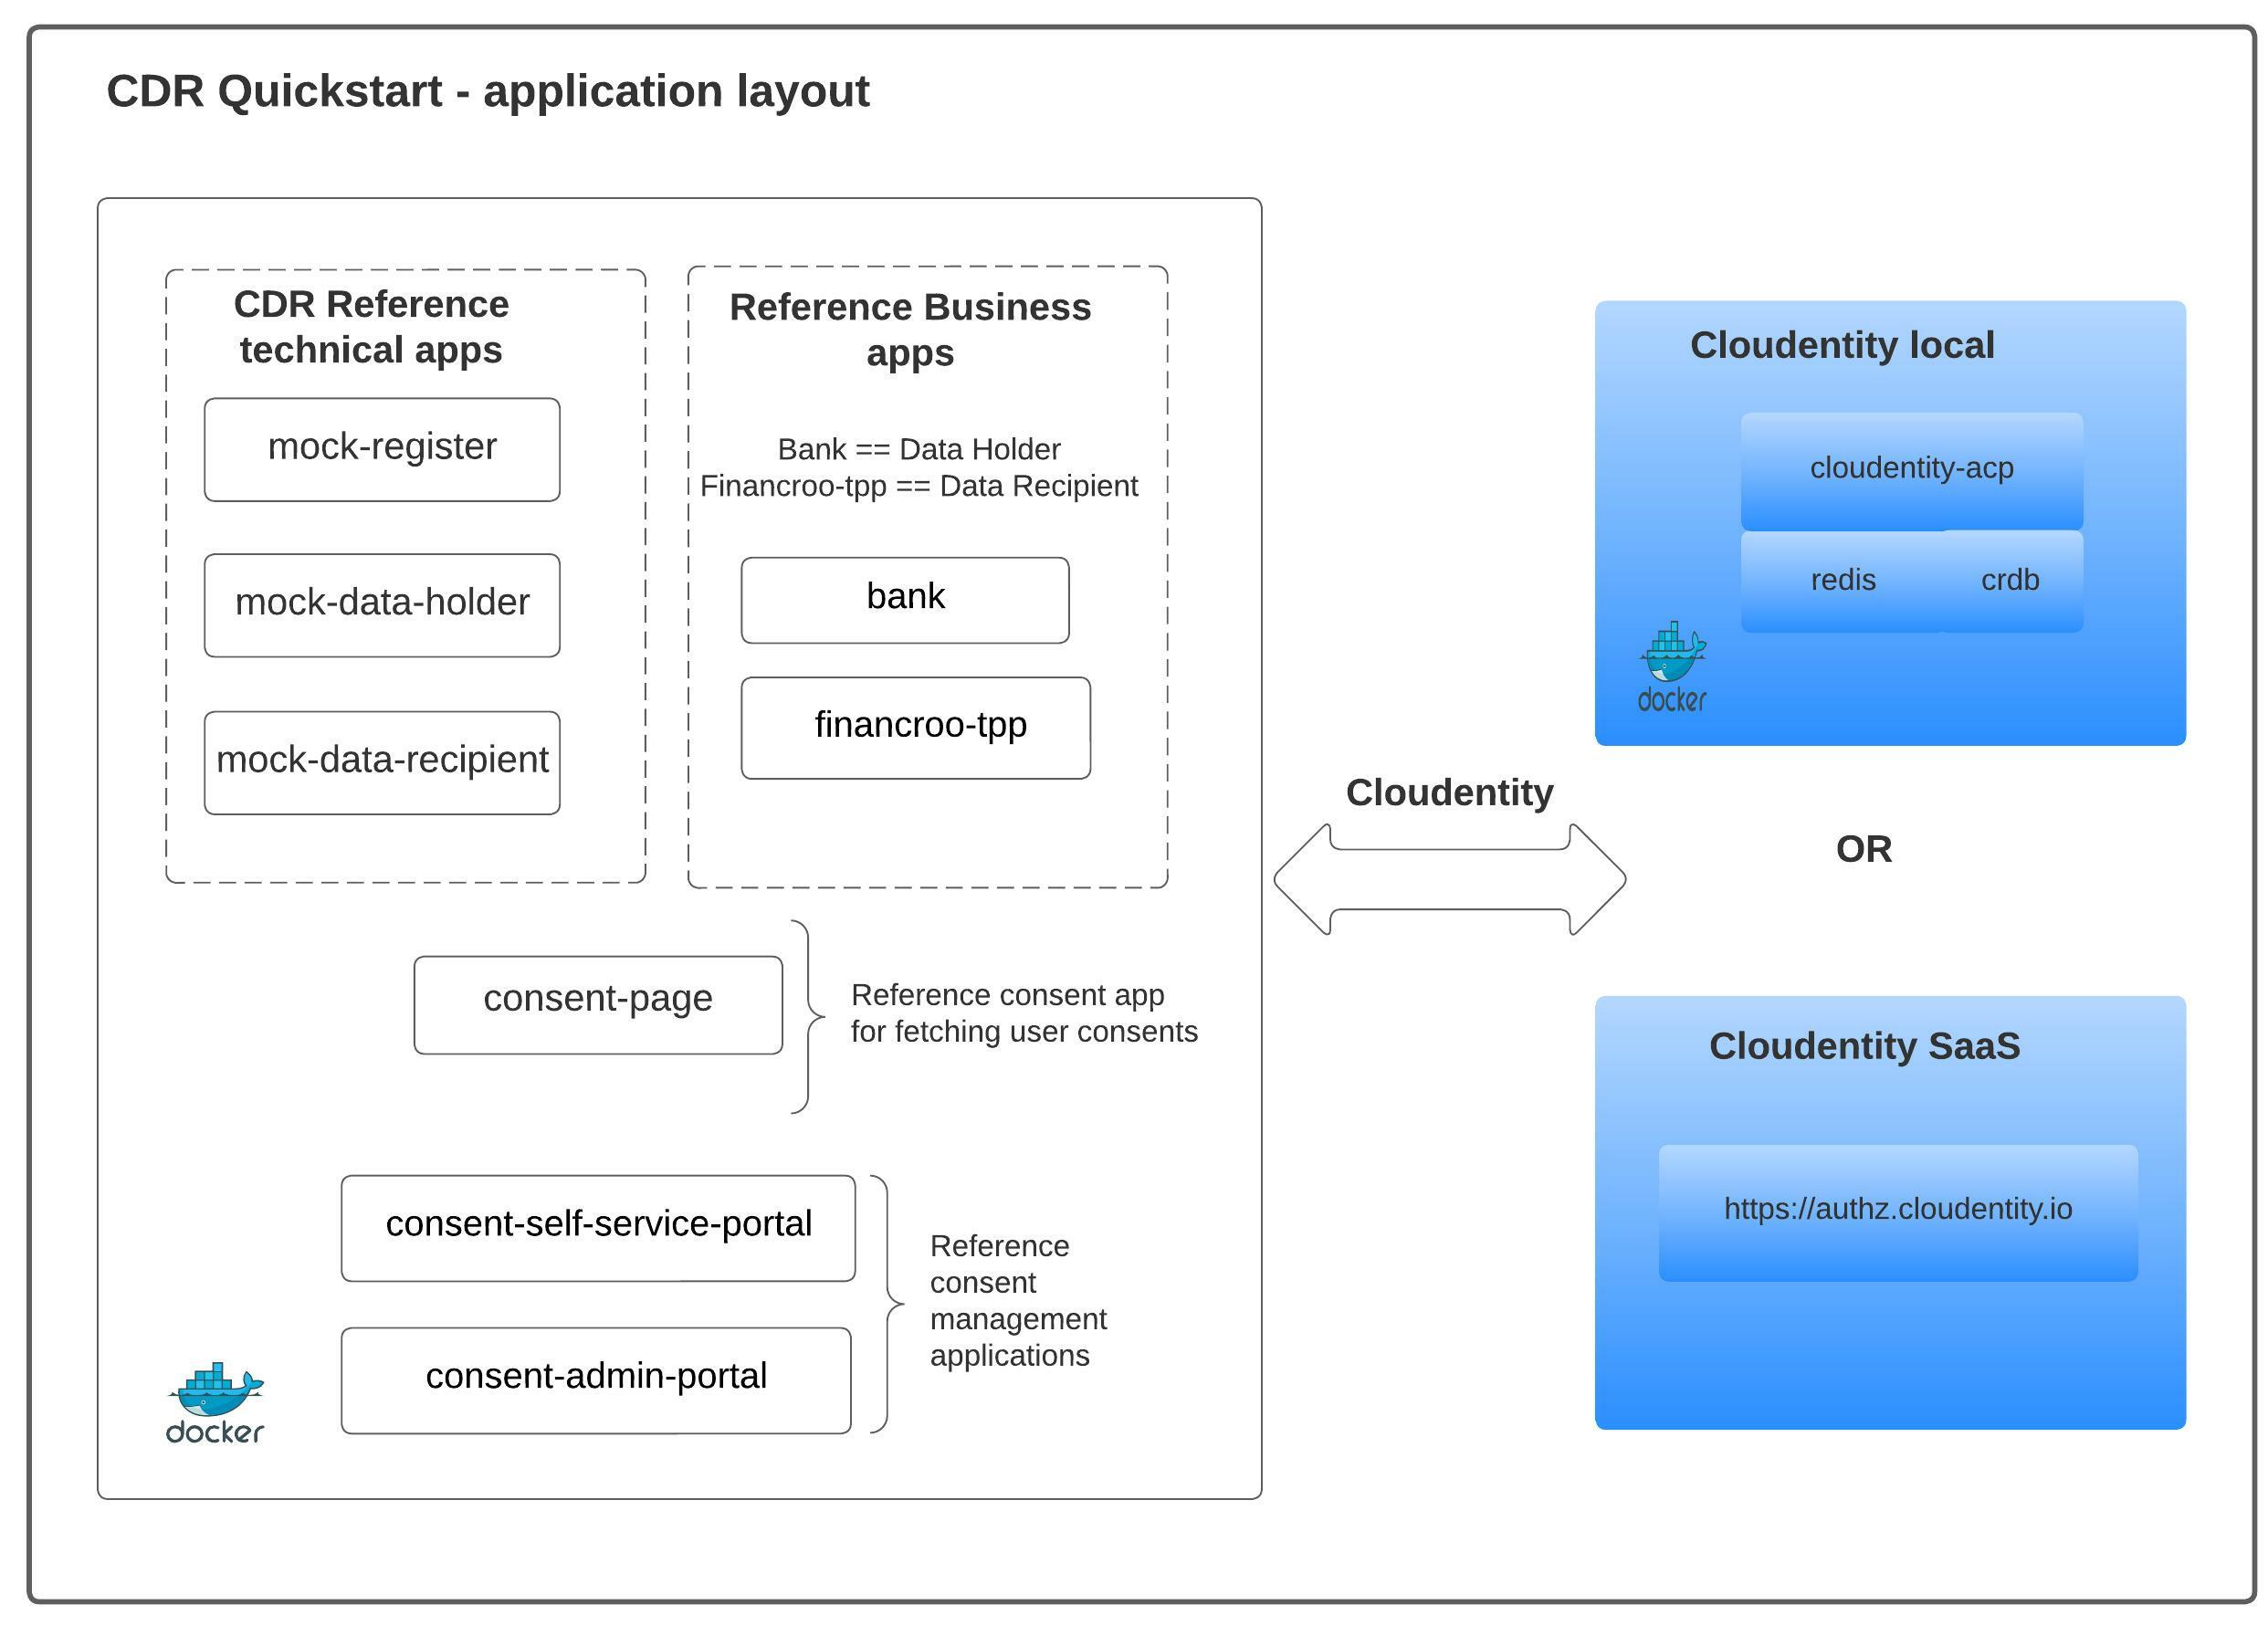The height and width of the screenshot is (1626, 2268).
Task: Click the 'Cloudentity' label above the arrow
Action: (x=1449, y=792)
